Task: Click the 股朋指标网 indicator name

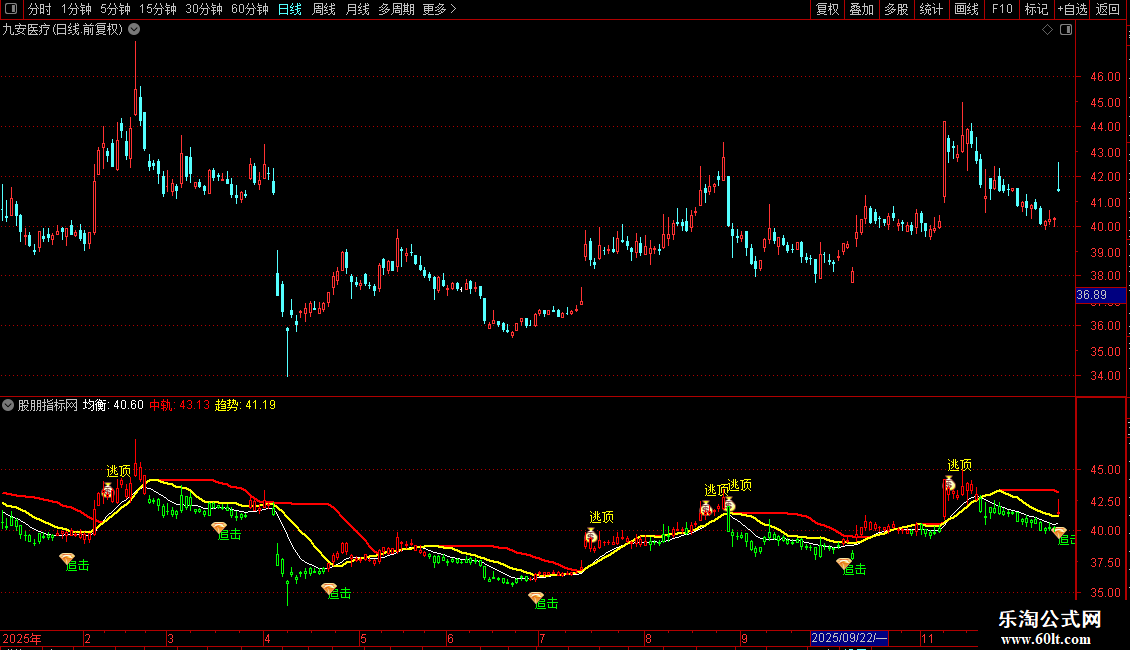Action: click(48, 405)
